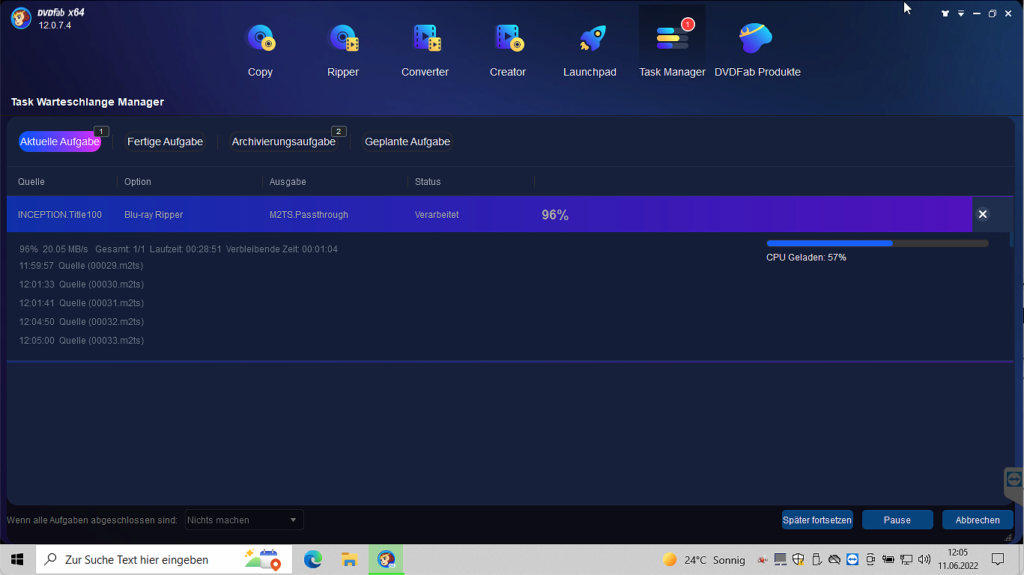The image size is (1024, 575).
Task: Open the Converter module
Action: [425, 50]
